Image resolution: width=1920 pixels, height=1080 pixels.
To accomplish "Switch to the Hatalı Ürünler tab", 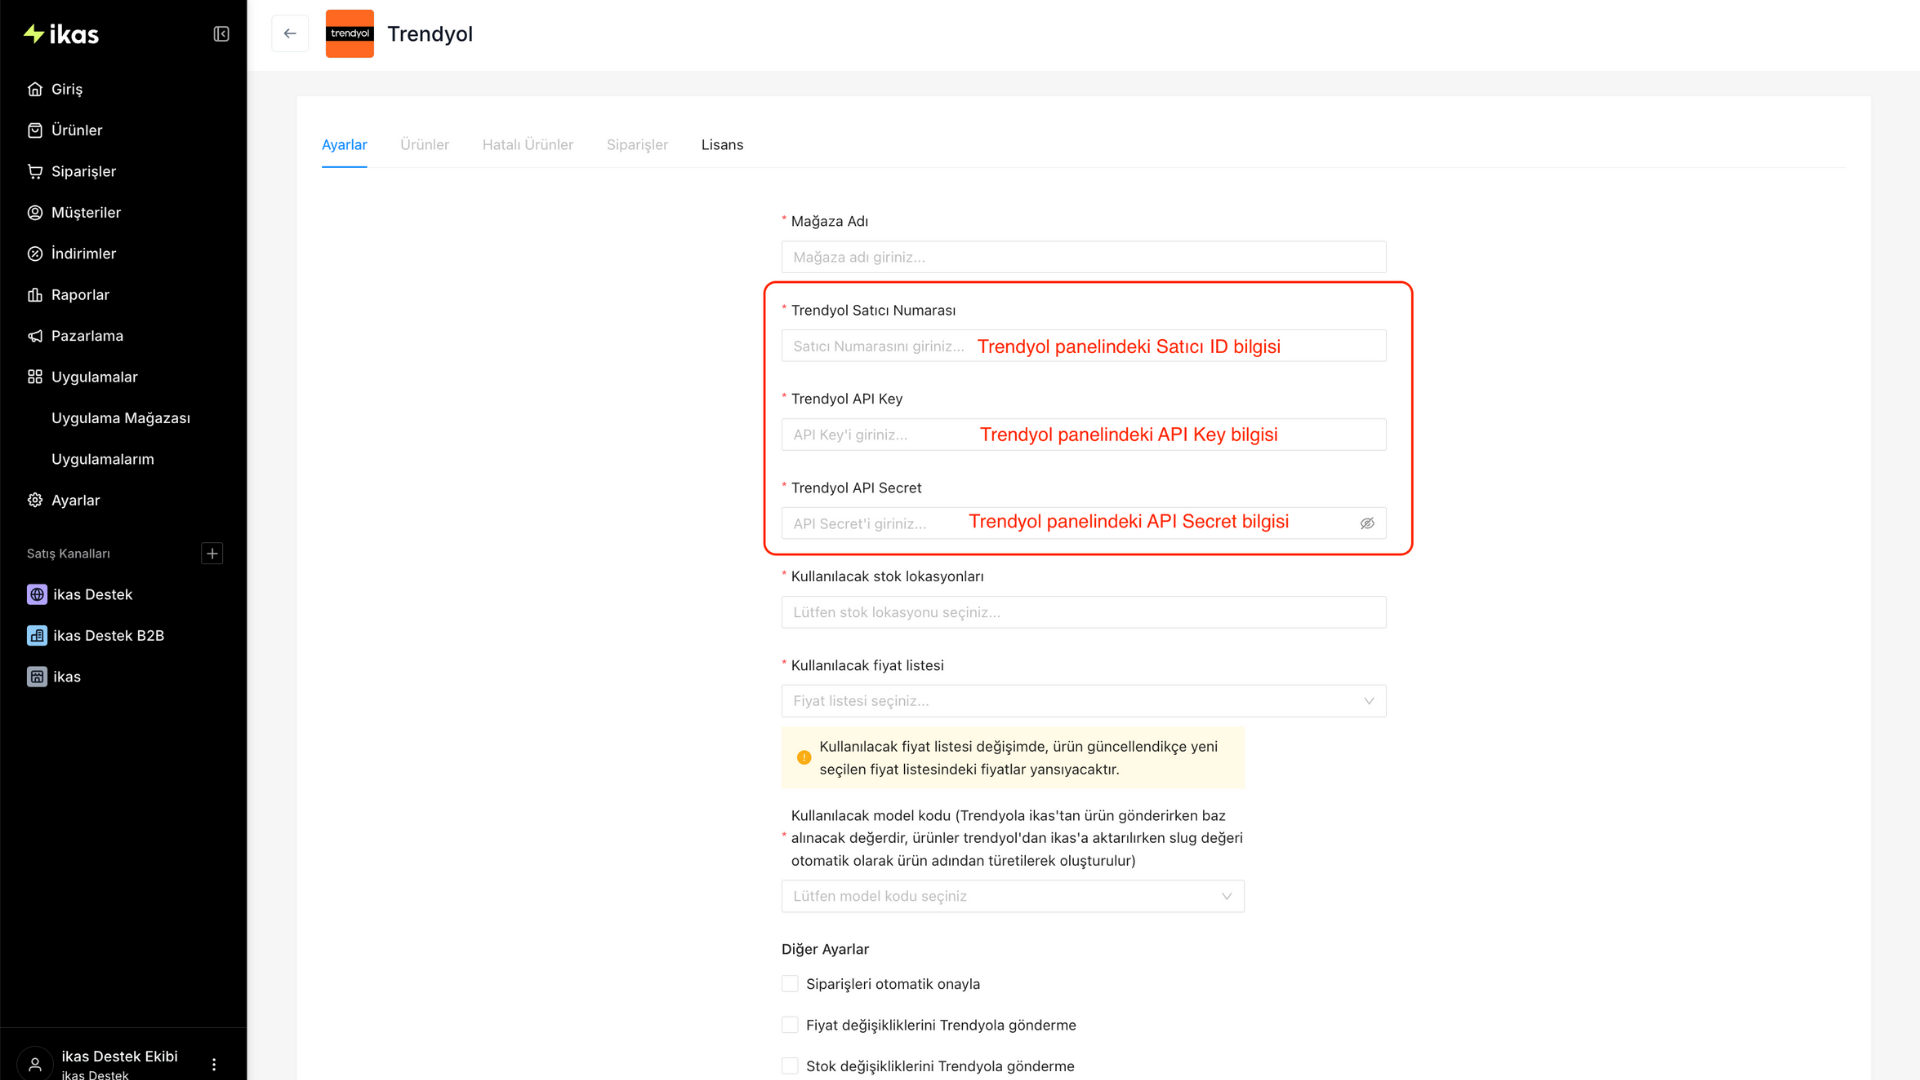I will [528, 145].
